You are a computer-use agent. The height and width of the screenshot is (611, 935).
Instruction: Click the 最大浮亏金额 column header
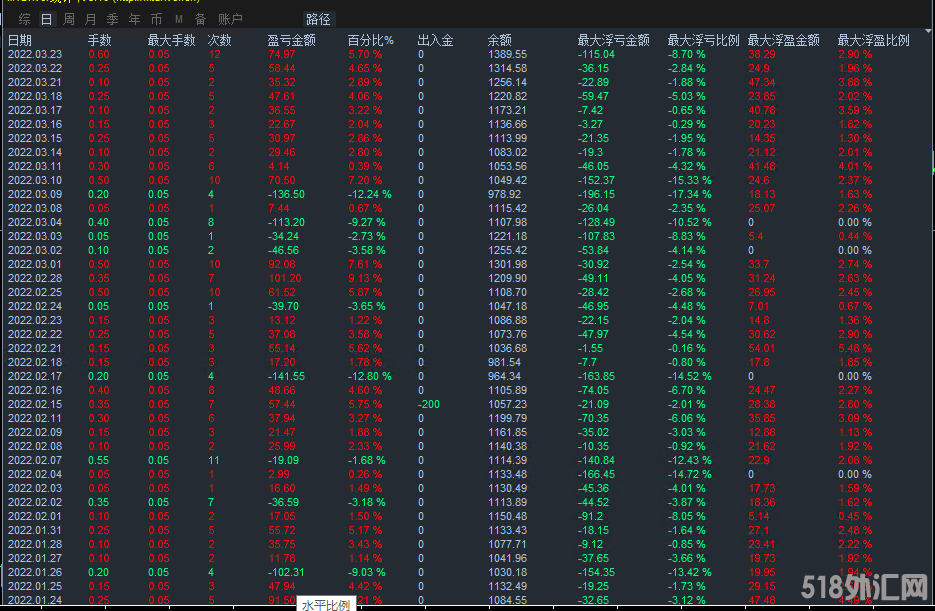click(613, 40)
